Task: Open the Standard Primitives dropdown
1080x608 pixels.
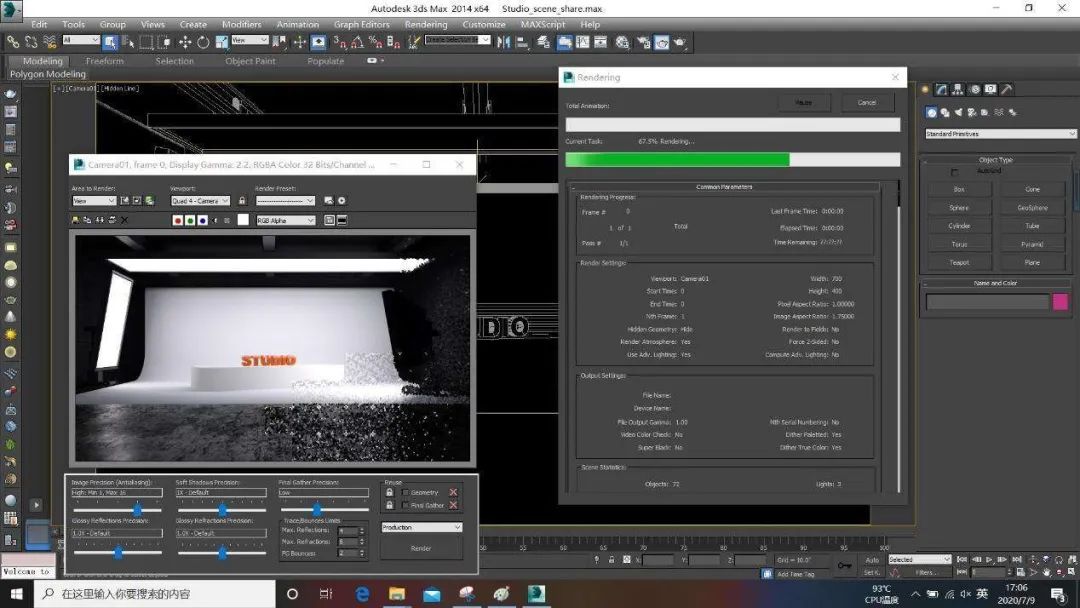Action: pyautogui.click(x=1000, y=134)
